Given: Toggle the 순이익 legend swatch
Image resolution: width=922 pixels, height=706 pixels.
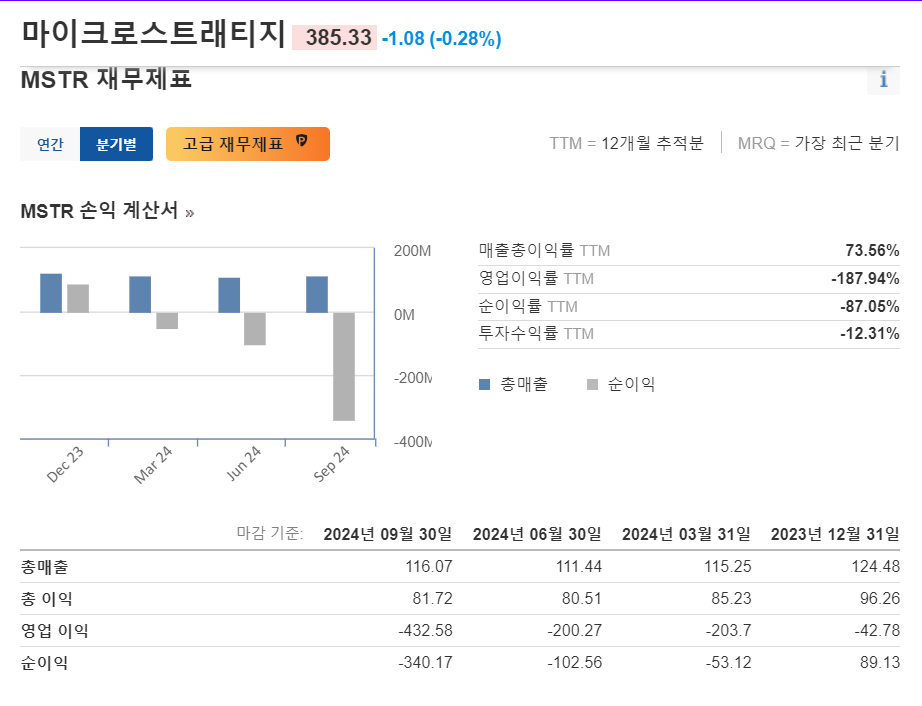Looking at the screenshot, I should click(x=592, y=384).
